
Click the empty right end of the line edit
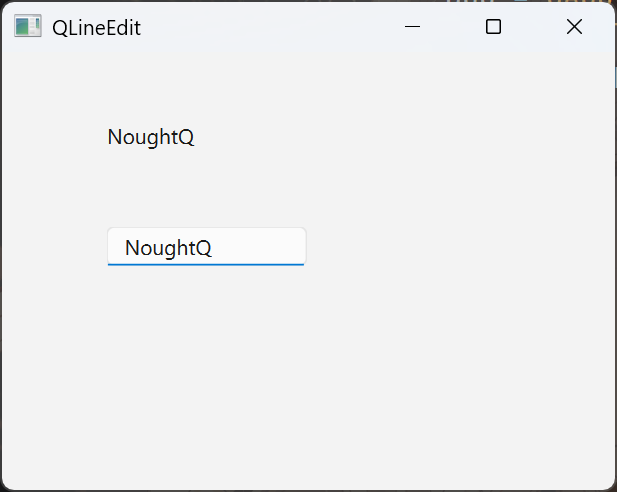coord(270,247)
